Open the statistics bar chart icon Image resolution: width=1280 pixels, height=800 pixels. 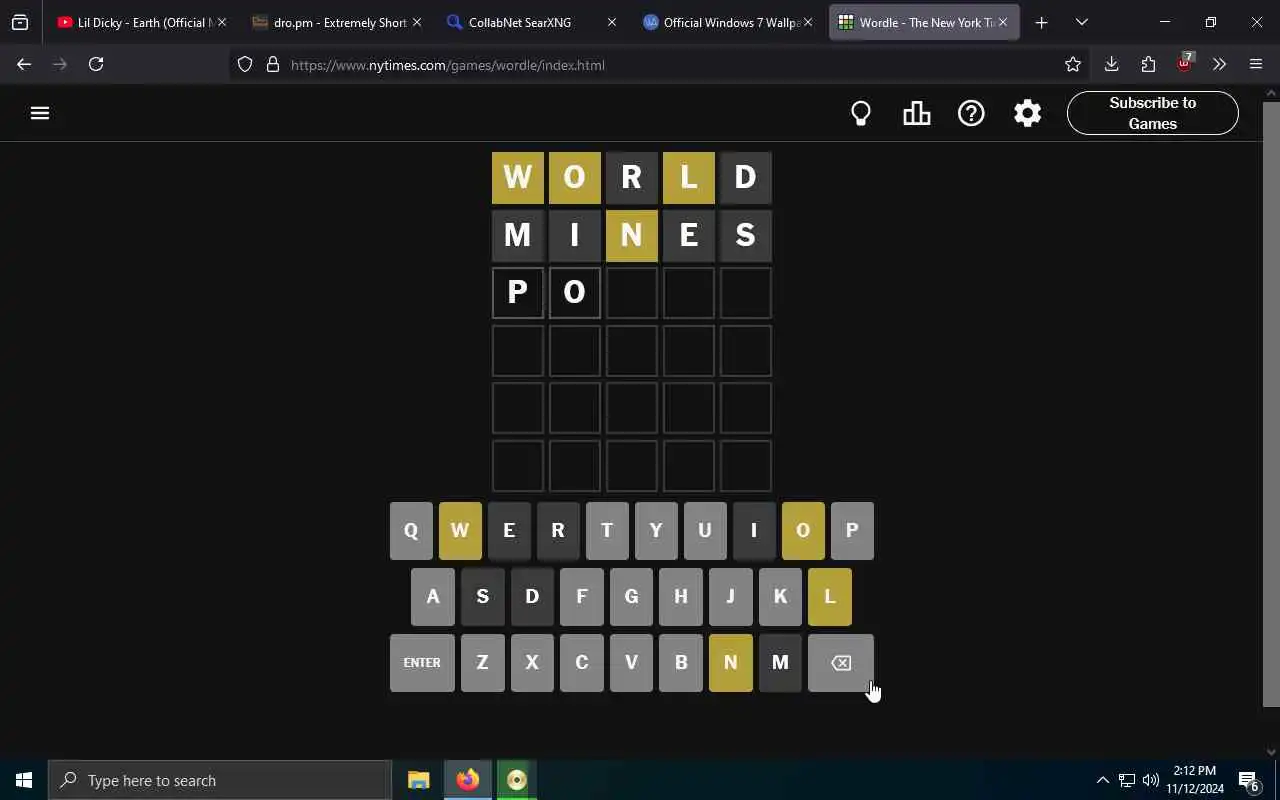[916, 113]
